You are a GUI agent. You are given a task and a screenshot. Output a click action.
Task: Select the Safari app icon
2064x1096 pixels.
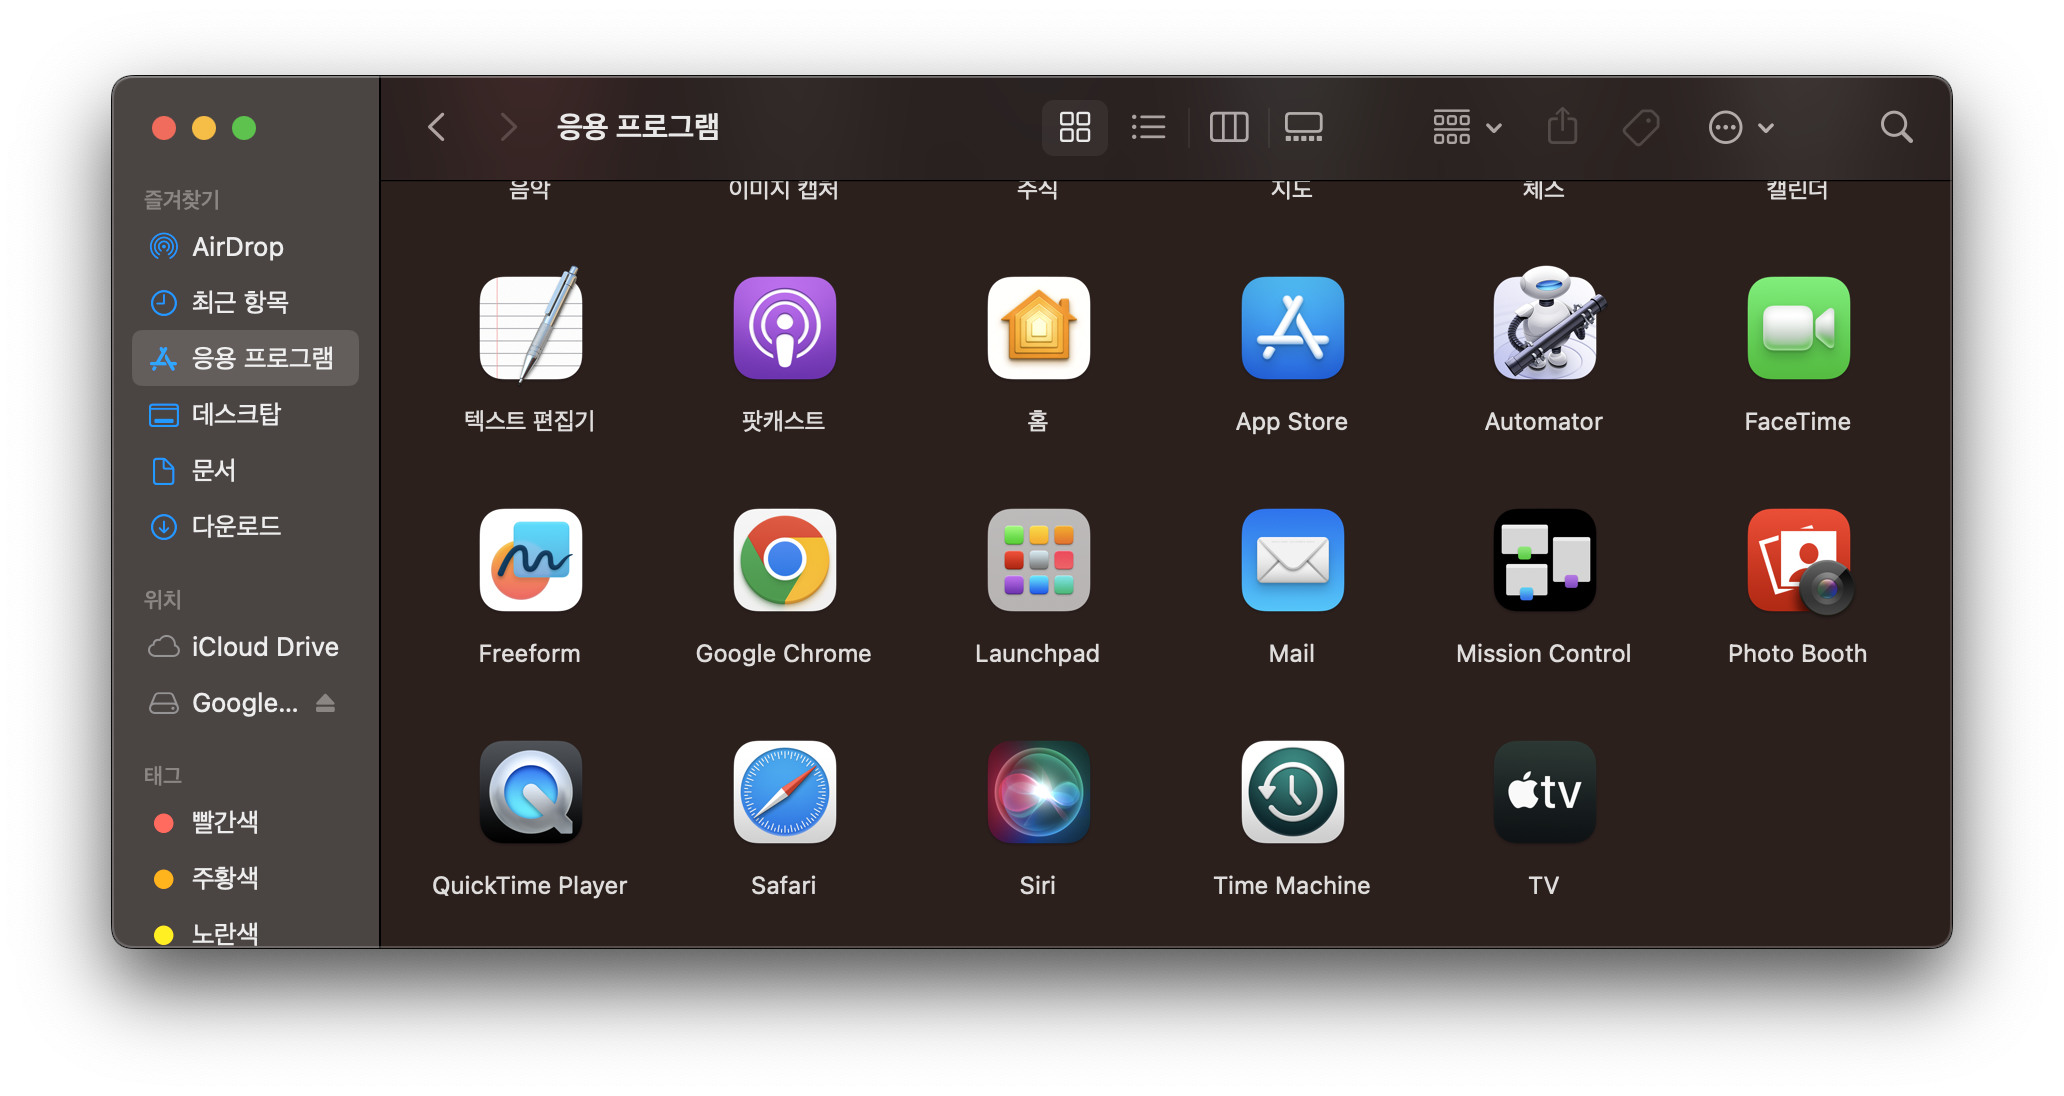click(784, 792)
